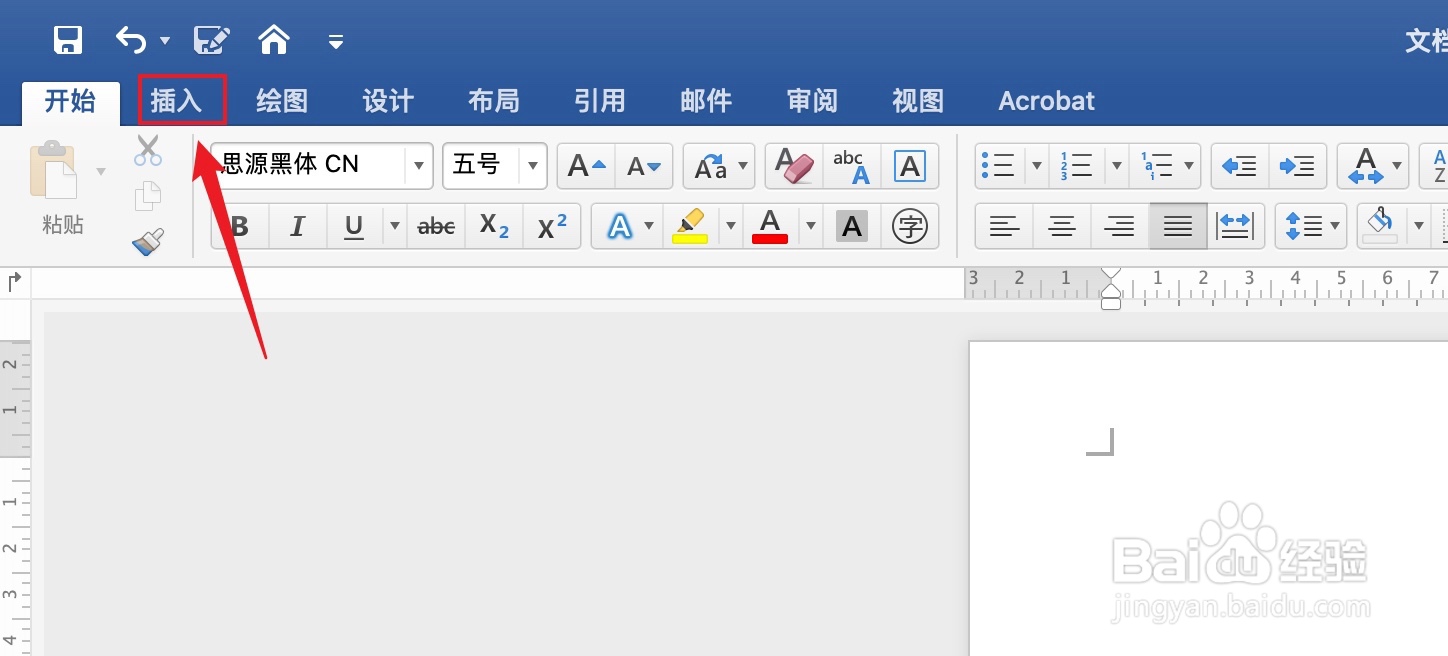
Task: Undo the last action
Action: pos(131,40)
